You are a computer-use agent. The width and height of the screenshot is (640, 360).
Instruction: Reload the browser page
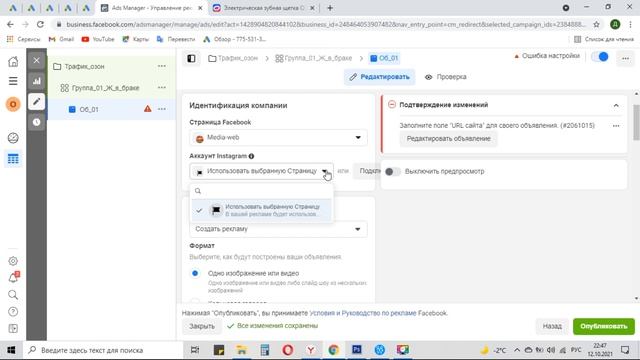pos(40,24)
